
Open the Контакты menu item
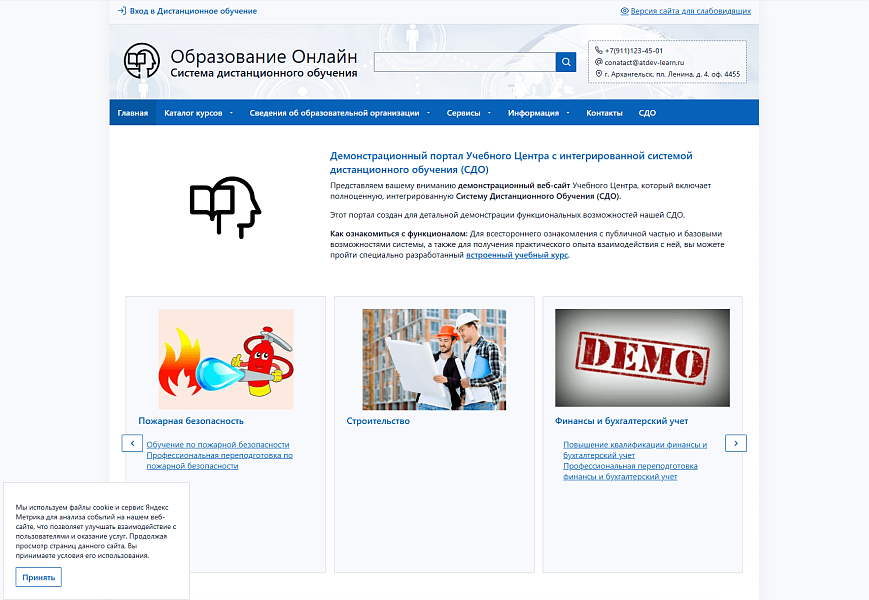[604, 113]
